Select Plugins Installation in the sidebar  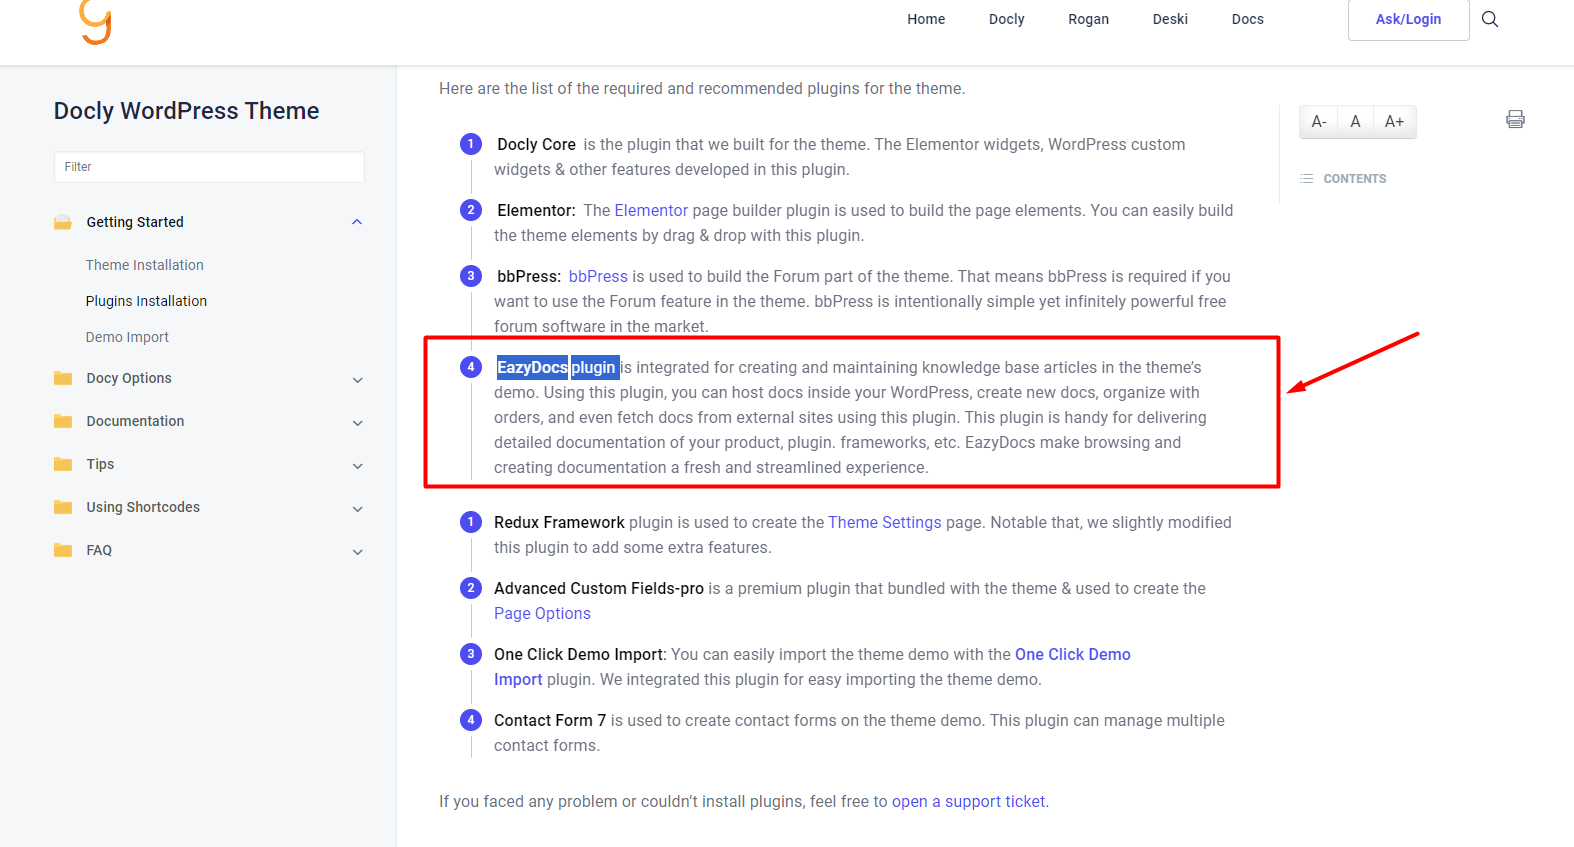[146, 301]
